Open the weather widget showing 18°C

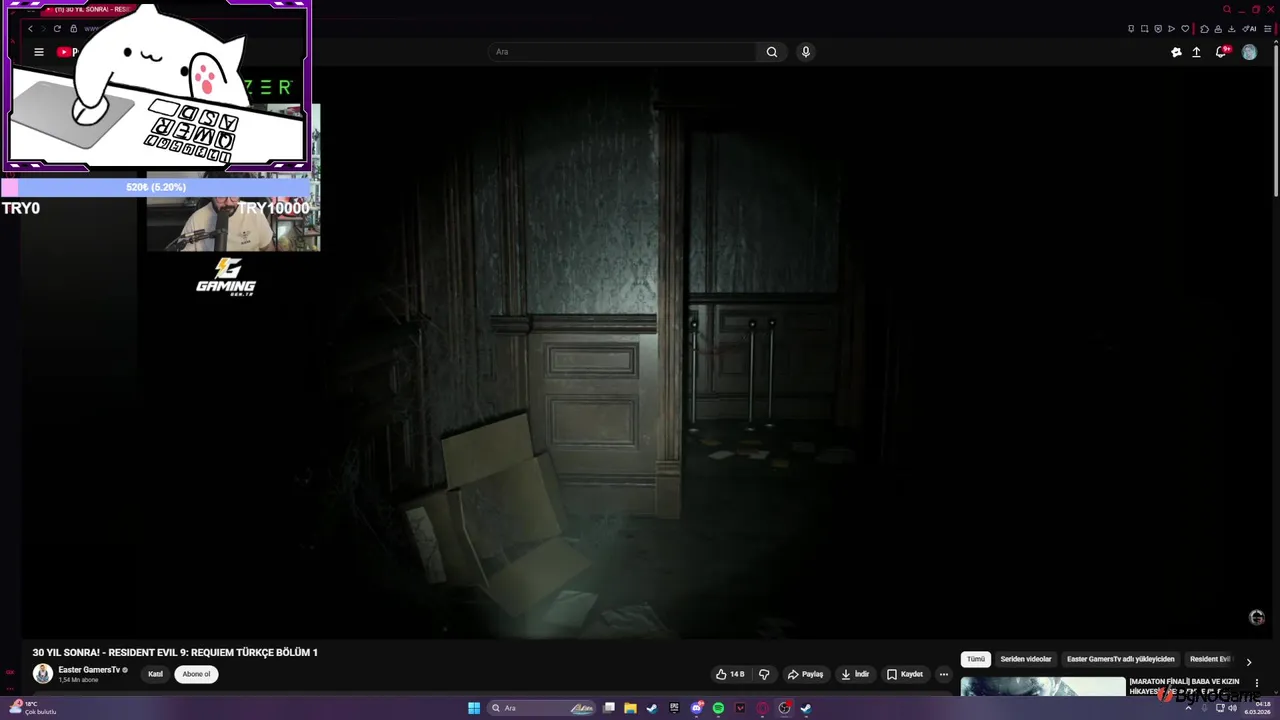click(32, 707)
